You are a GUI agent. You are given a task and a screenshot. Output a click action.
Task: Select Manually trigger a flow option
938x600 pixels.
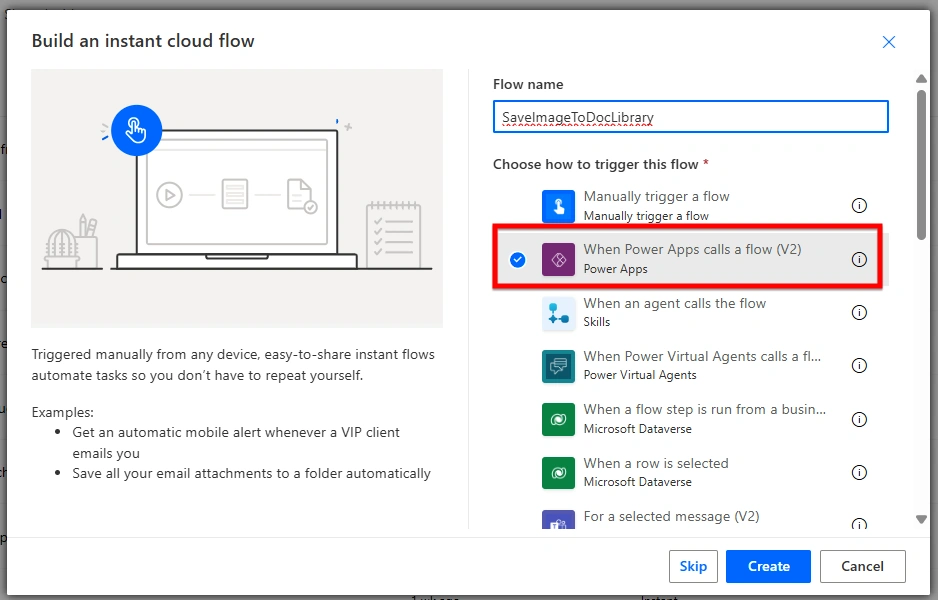click(690, 206)
